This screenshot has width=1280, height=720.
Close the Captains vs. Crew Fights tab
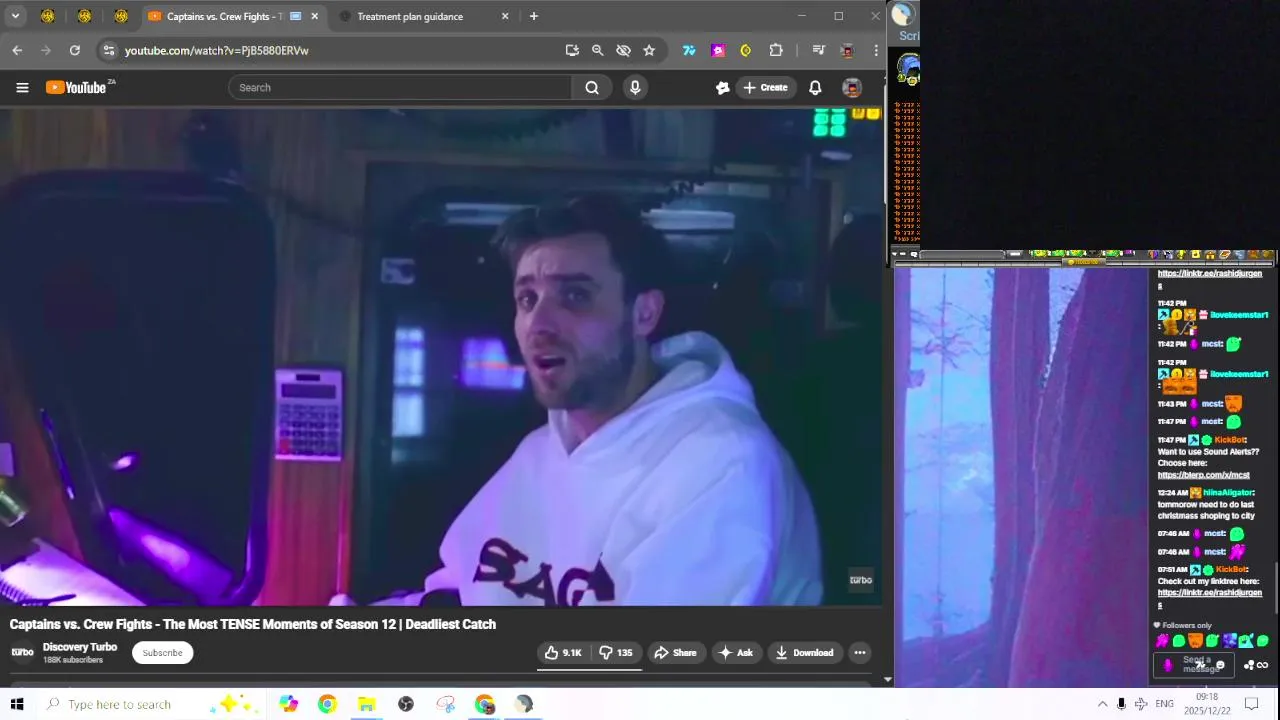click(x=315, y=16)
